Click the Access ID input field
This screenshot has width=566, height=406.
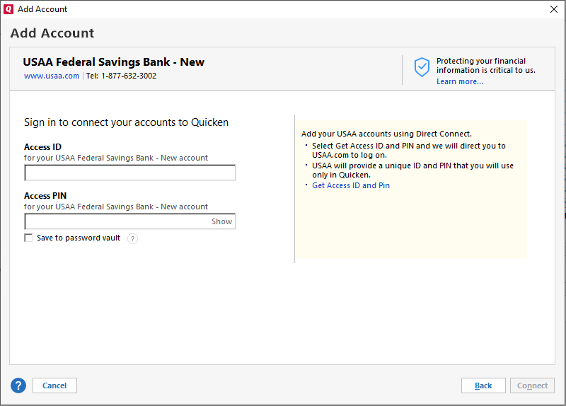tap(130, 173)
